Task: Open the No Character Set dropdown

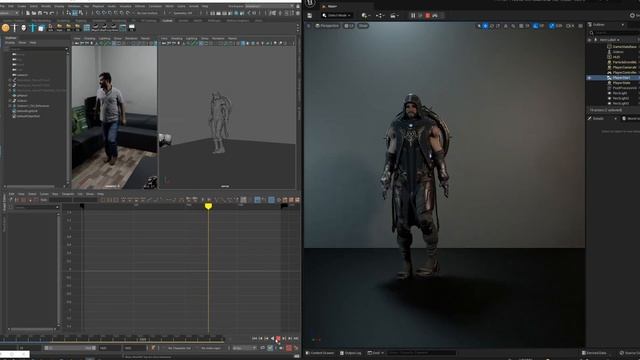Action: click(x=180, y=348)
